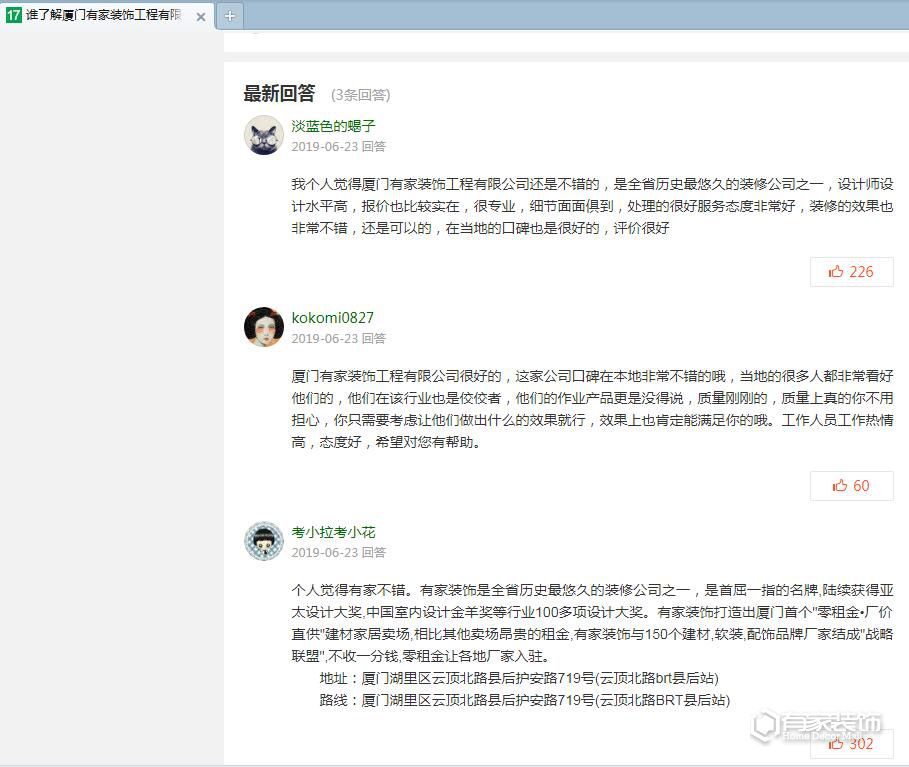Click the 302 like count button
Screen dimensions: 909x767
pyautogui.click(x=851, y=744)
